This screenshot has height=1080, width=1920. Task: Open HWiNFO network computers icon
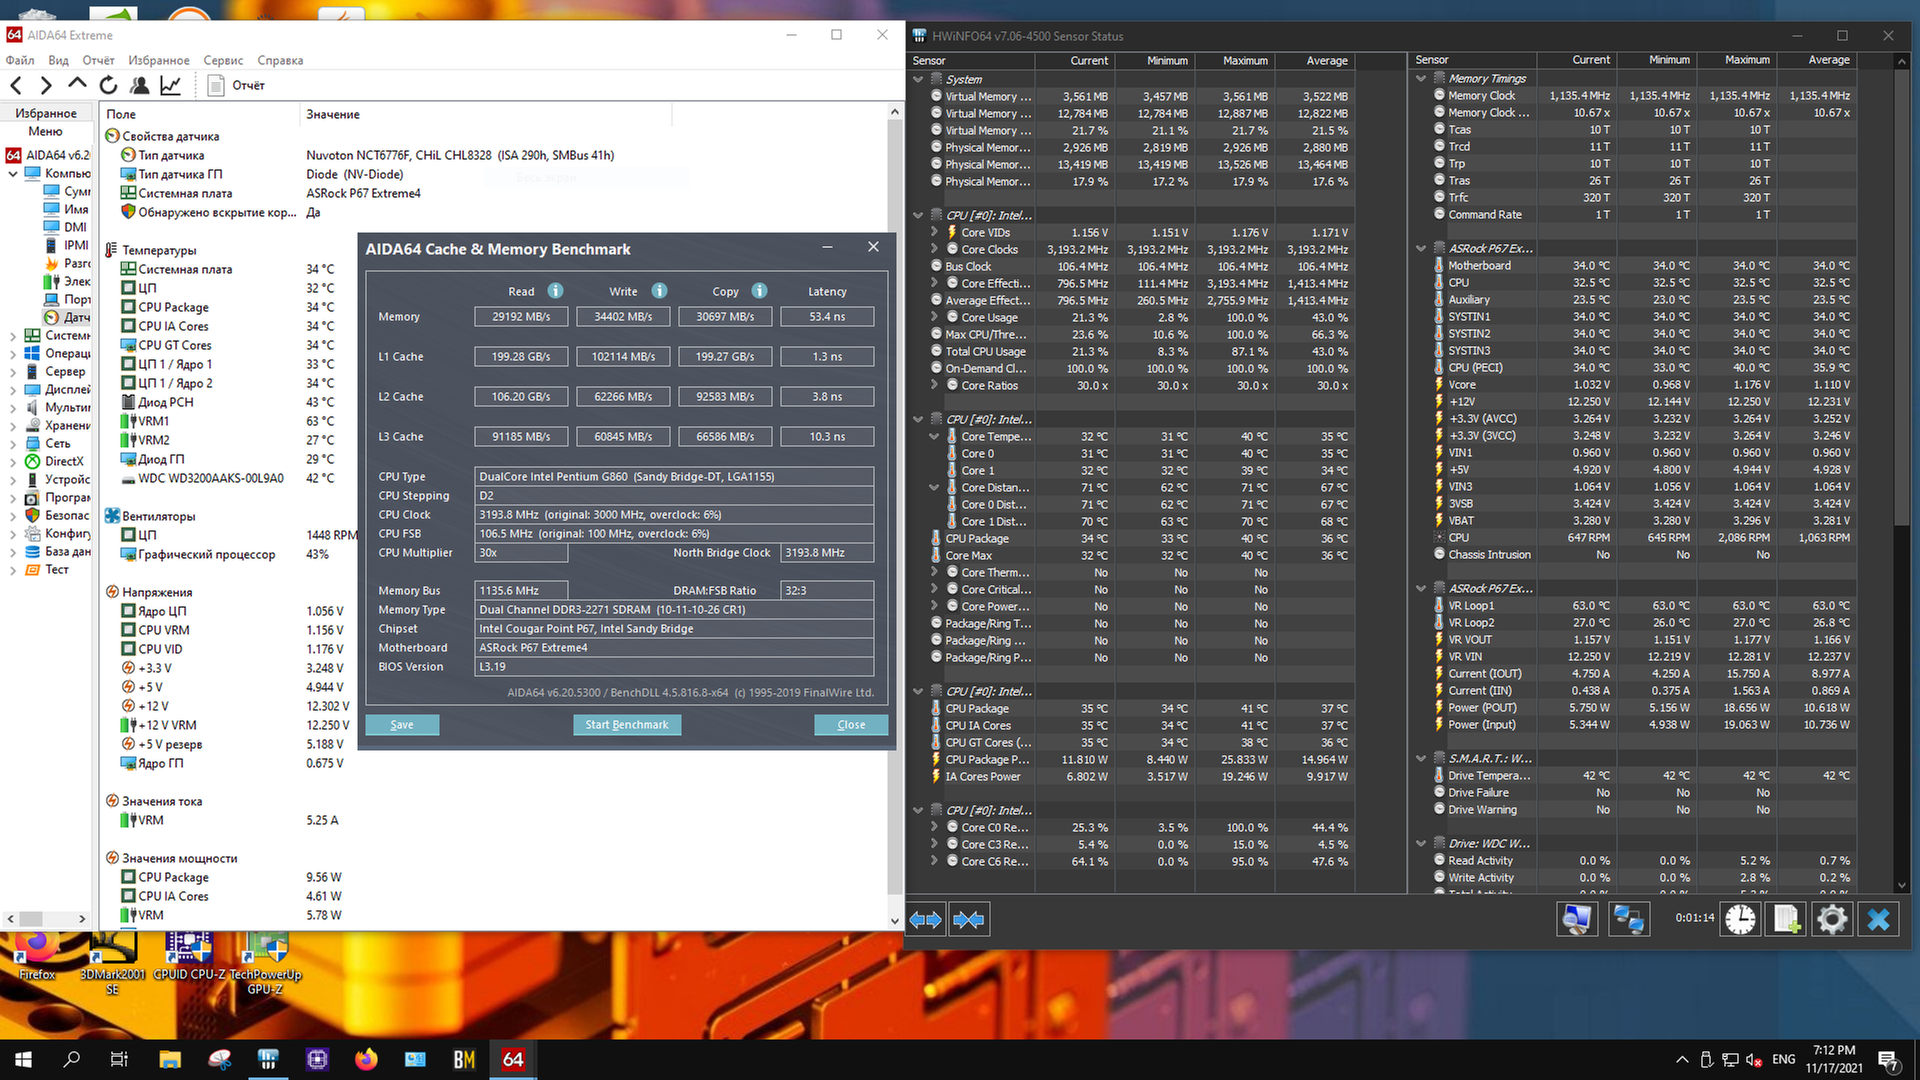(1628, 919)
